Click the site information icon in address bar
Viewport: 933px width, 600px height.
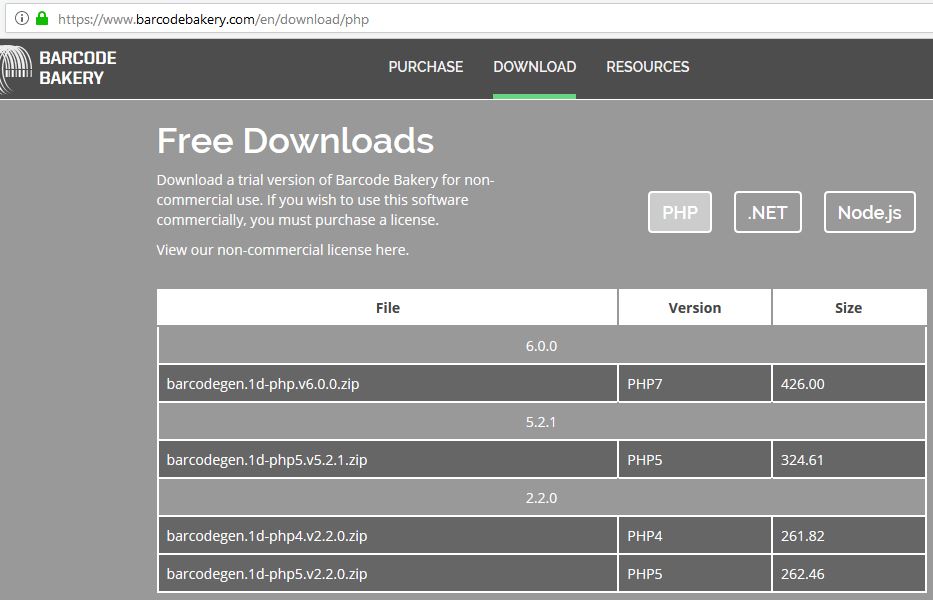pyautogui.click(x=22, y=18)
